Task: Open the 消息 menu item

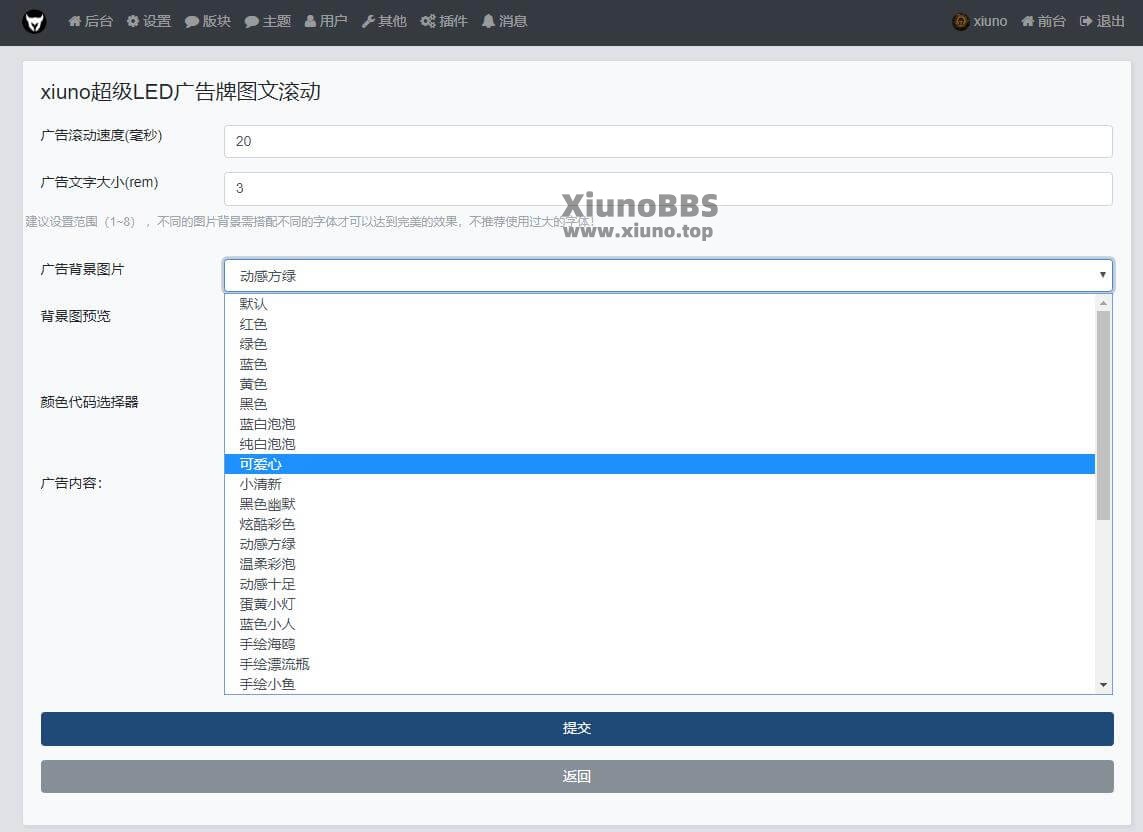Action: [x=504, y=21]
